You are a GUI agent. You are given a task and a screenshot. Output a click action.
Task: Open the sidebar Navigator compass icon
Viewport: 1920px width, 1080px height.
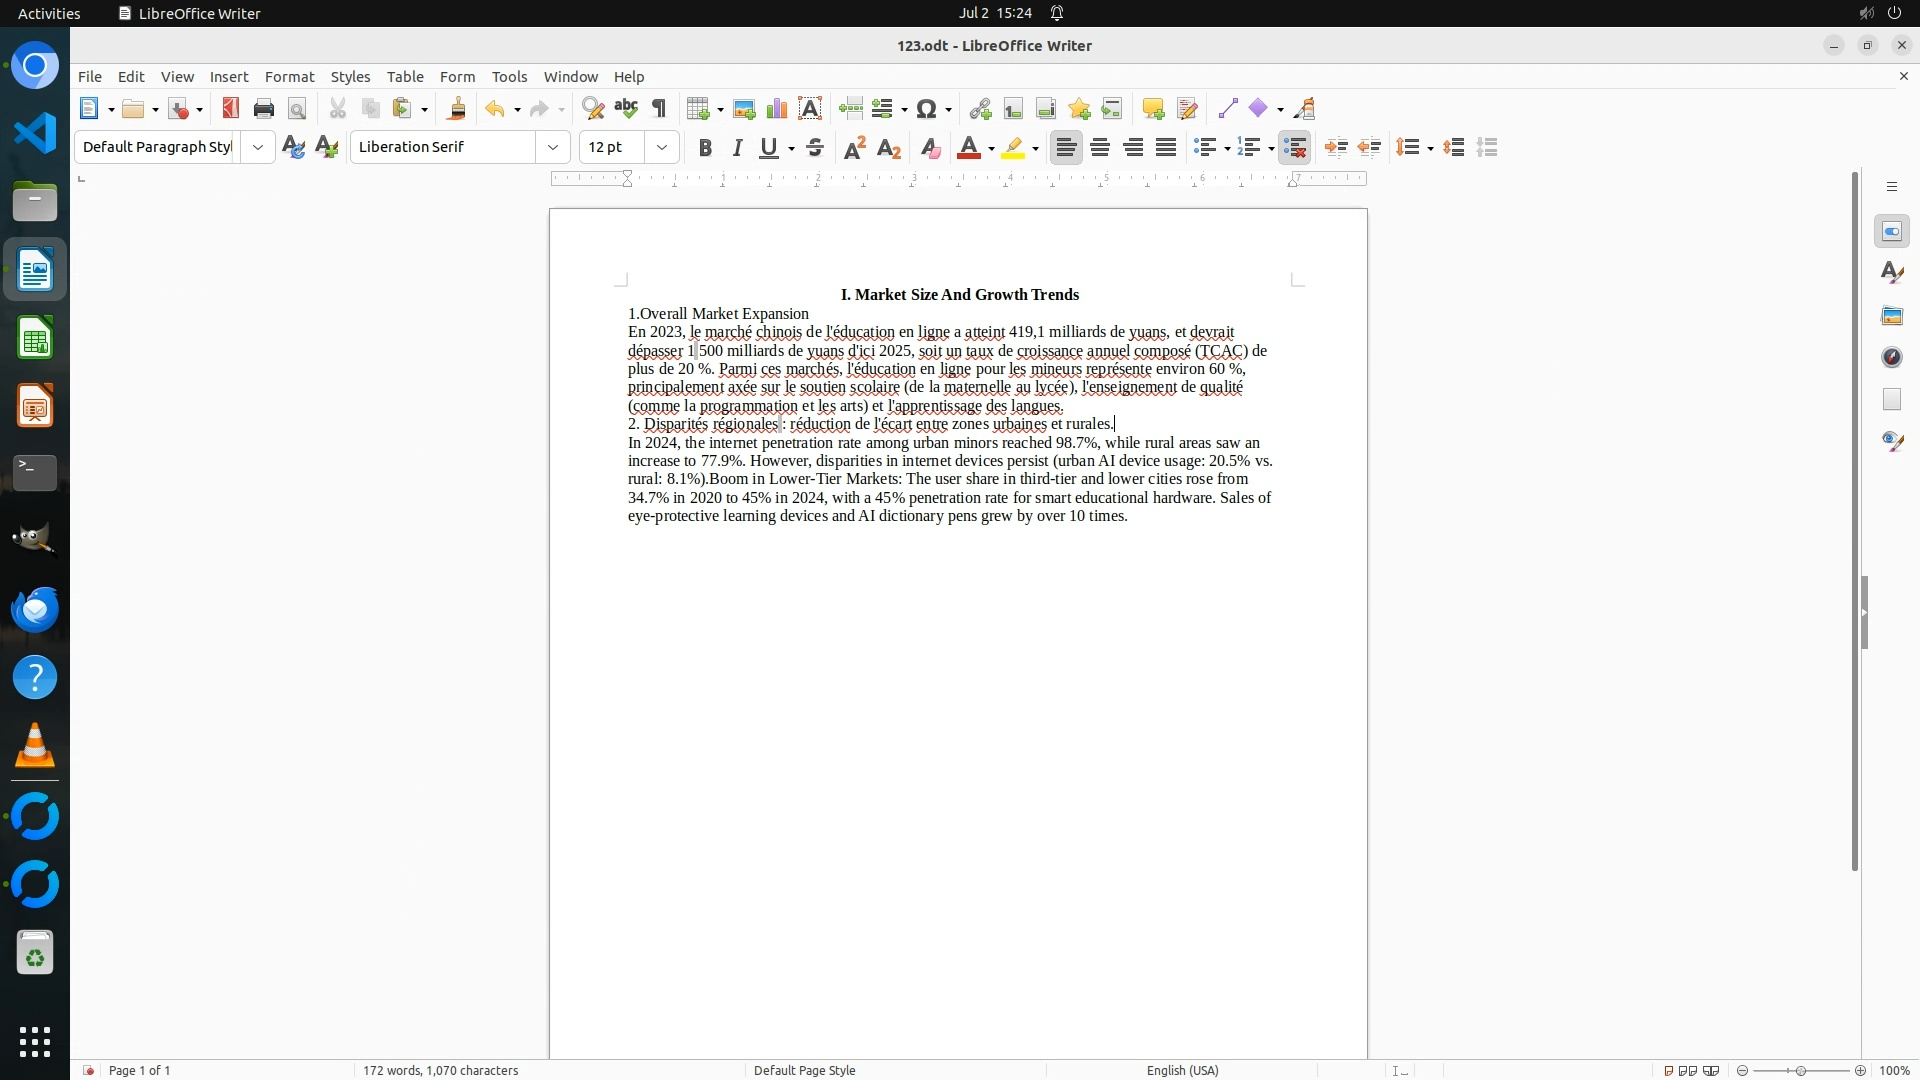coord(1891,358)
